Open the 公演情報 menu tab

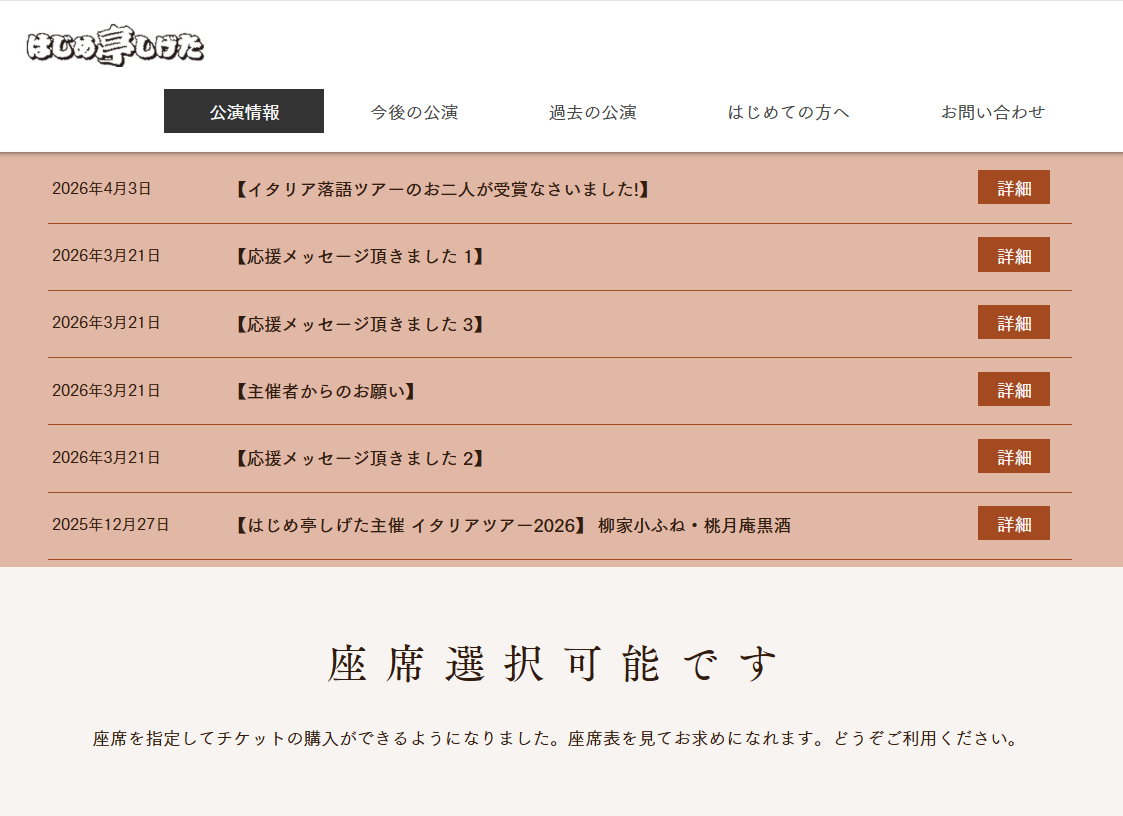coord(244,111)
